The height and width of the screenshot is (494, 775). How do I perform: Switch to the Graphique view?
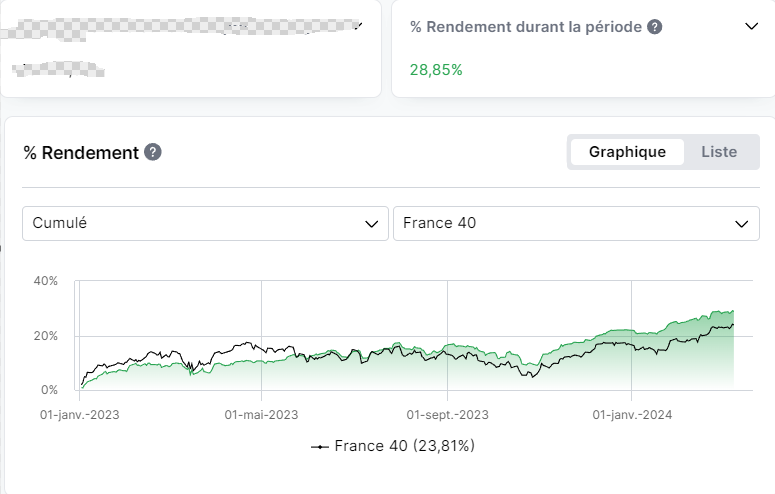pyautogui.click(x=627, y=152)
